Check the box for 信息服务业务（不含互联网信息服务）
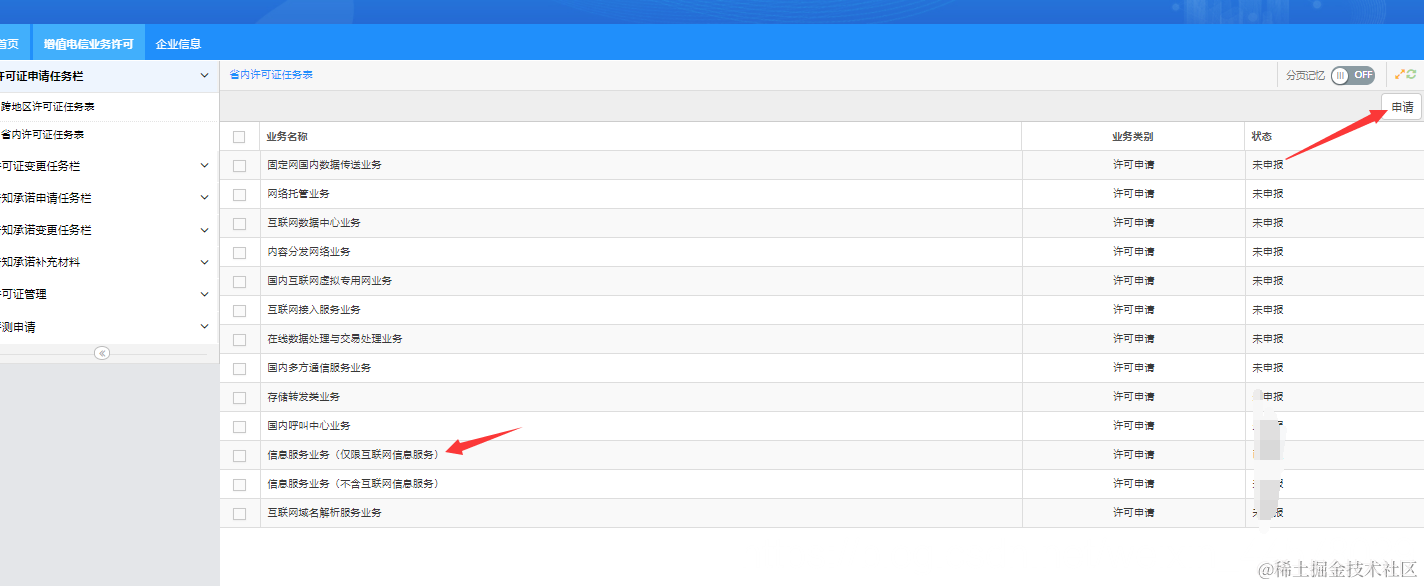The image size is (1424, 586). click(239, 484)
